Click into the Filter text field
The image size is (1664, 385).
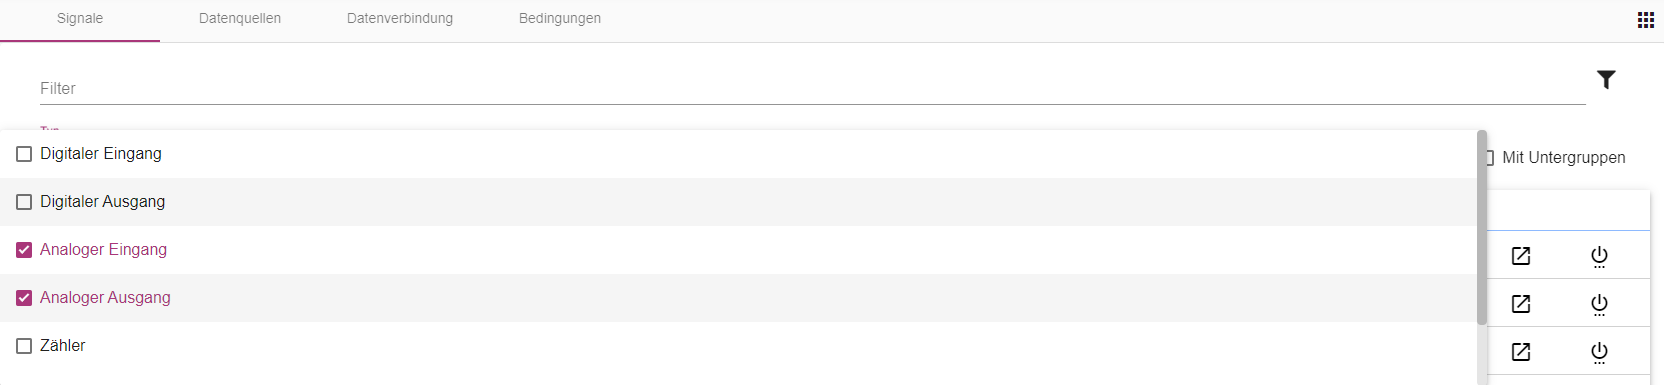(x=812, y=88)
